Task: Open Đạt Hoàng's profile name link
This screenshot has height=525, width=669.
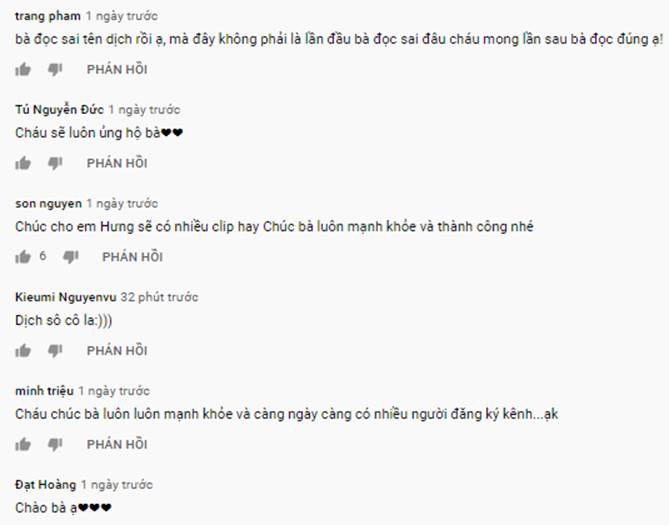Action: point(46,484)
